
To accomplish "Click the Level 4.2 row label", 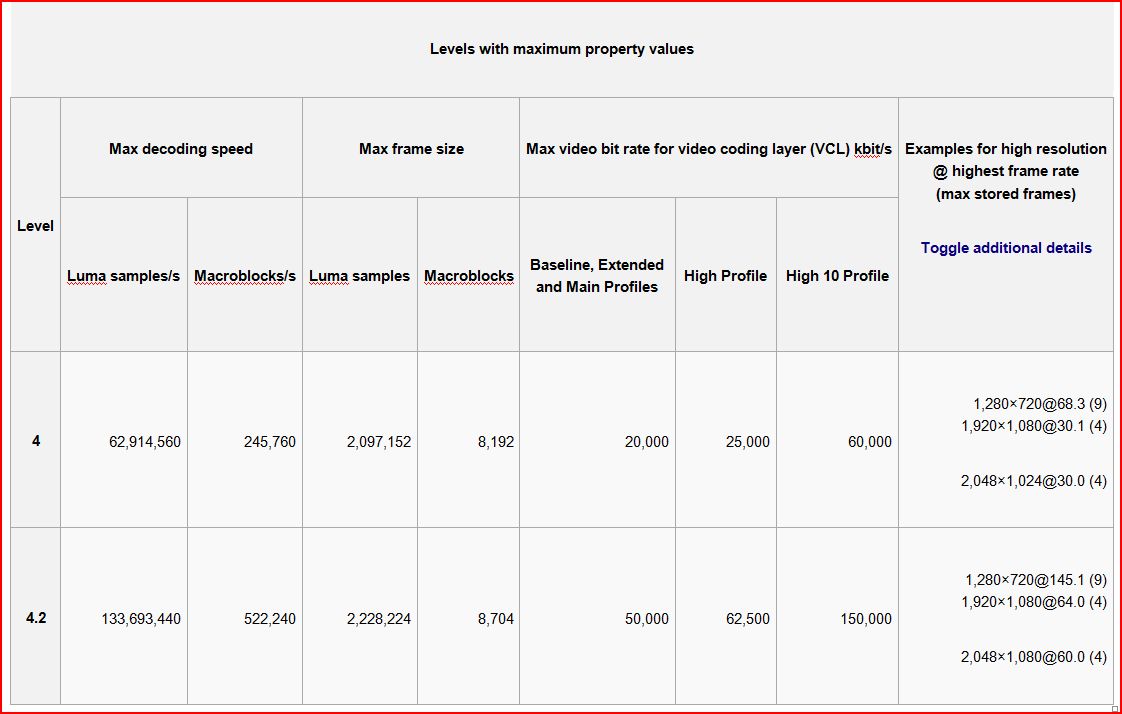I will coord(36,618).
